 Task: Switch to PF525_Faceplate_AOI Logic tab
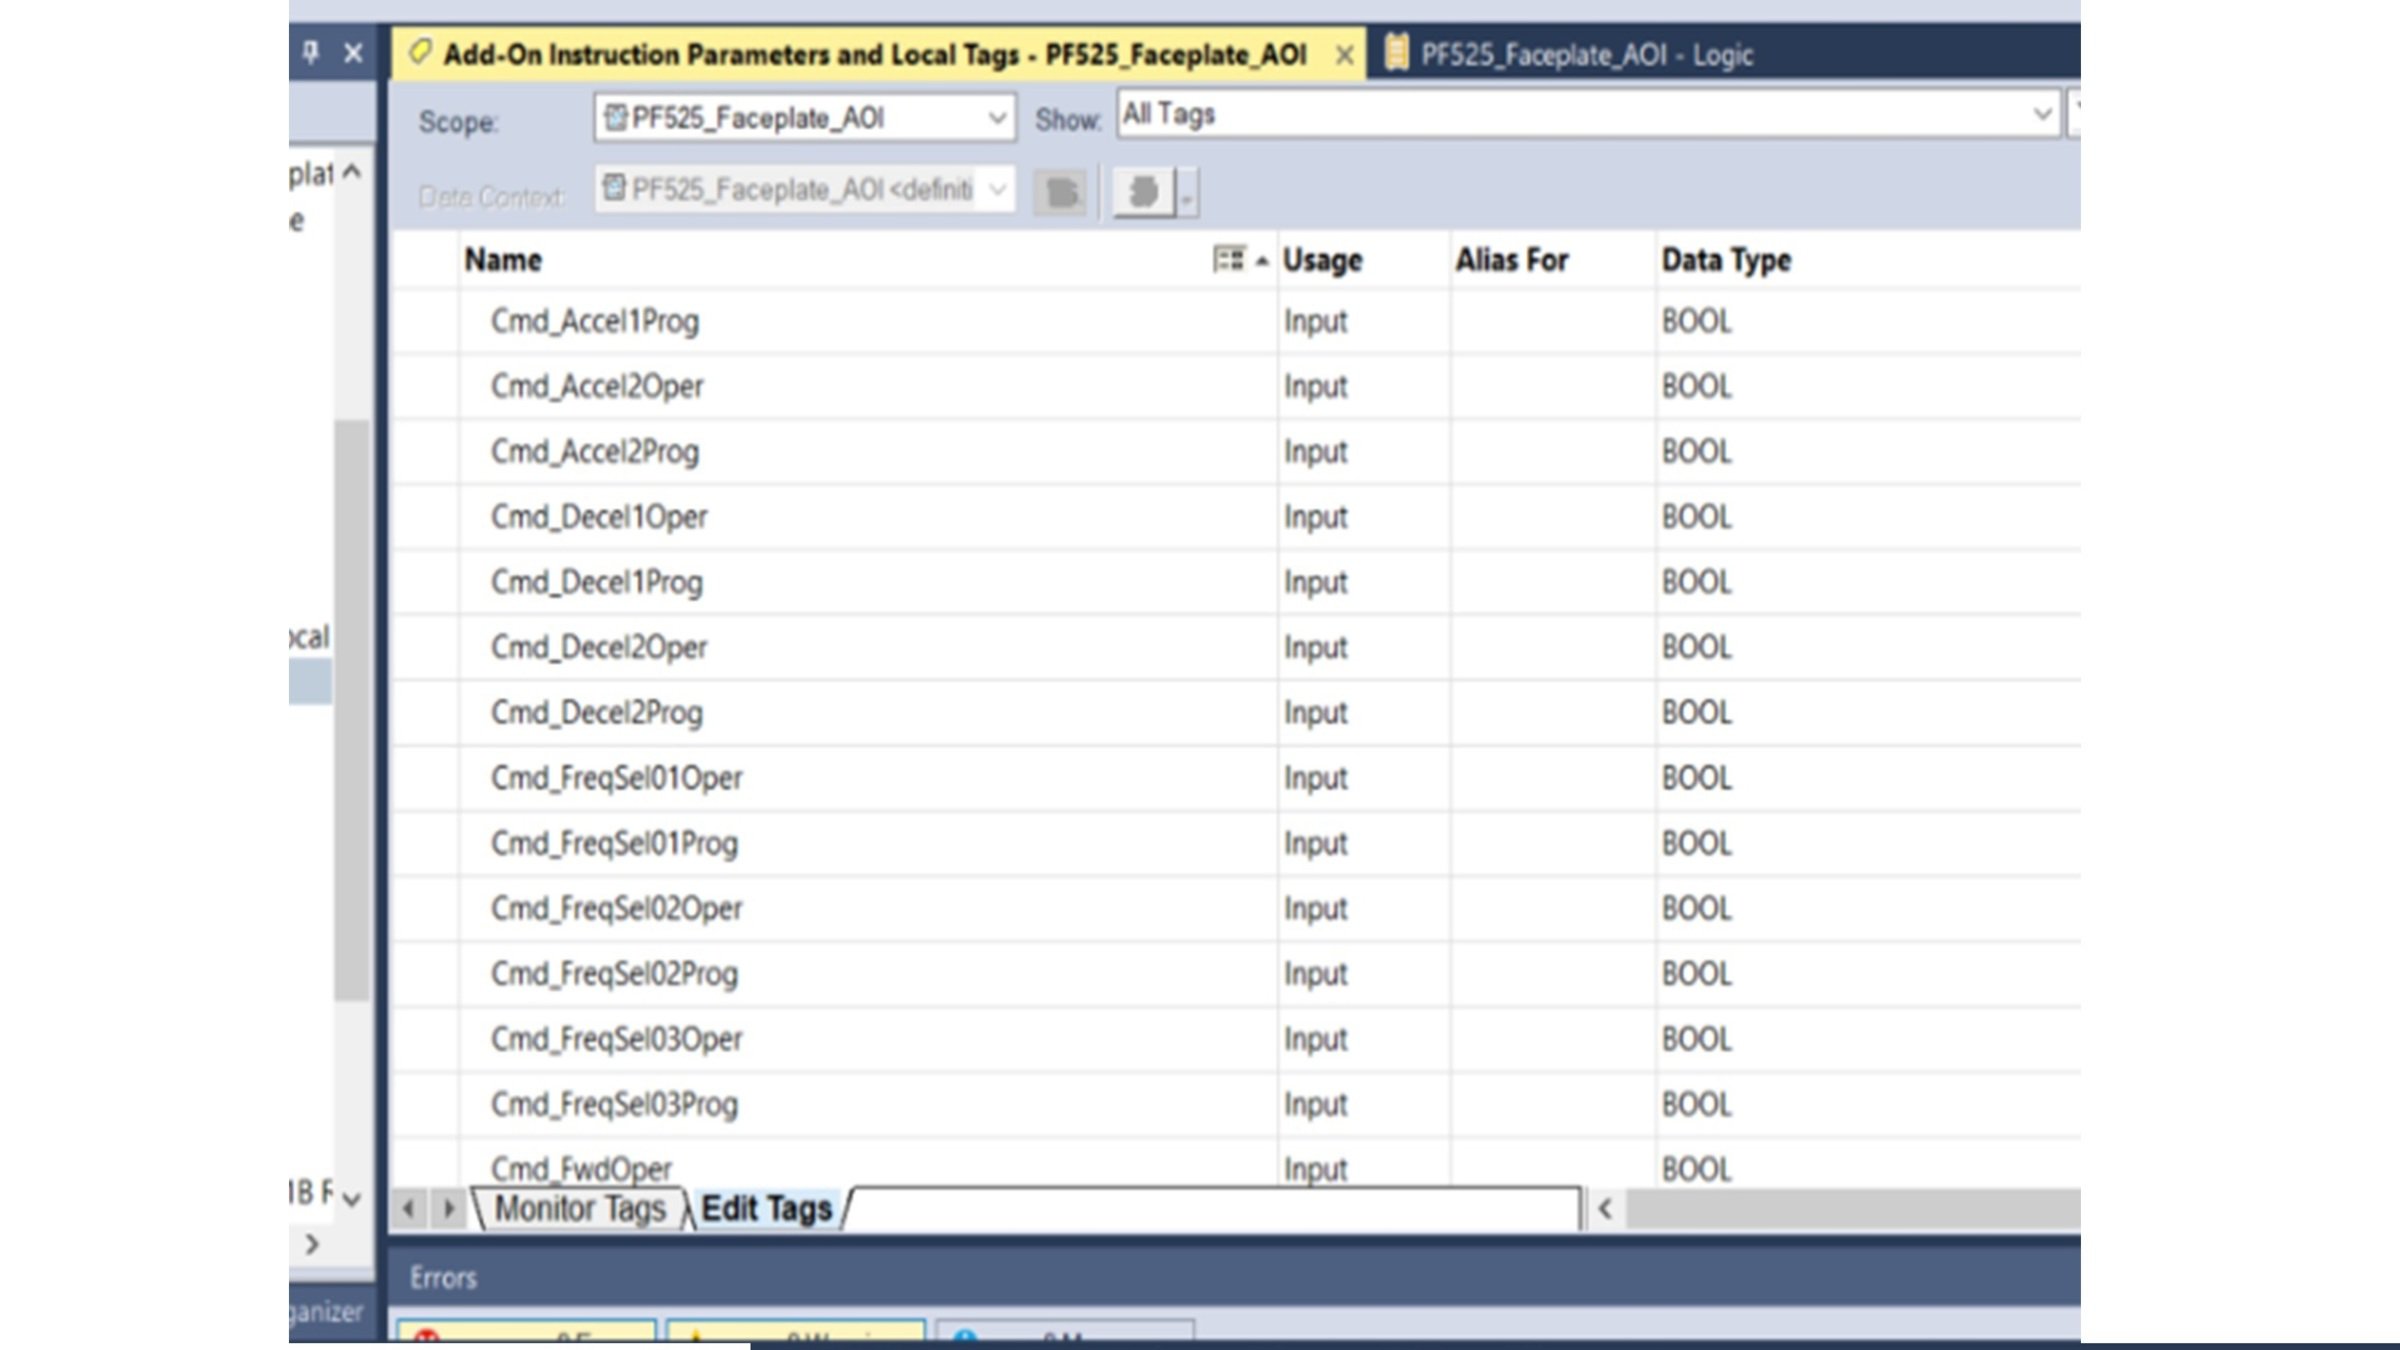point(1584,54)
